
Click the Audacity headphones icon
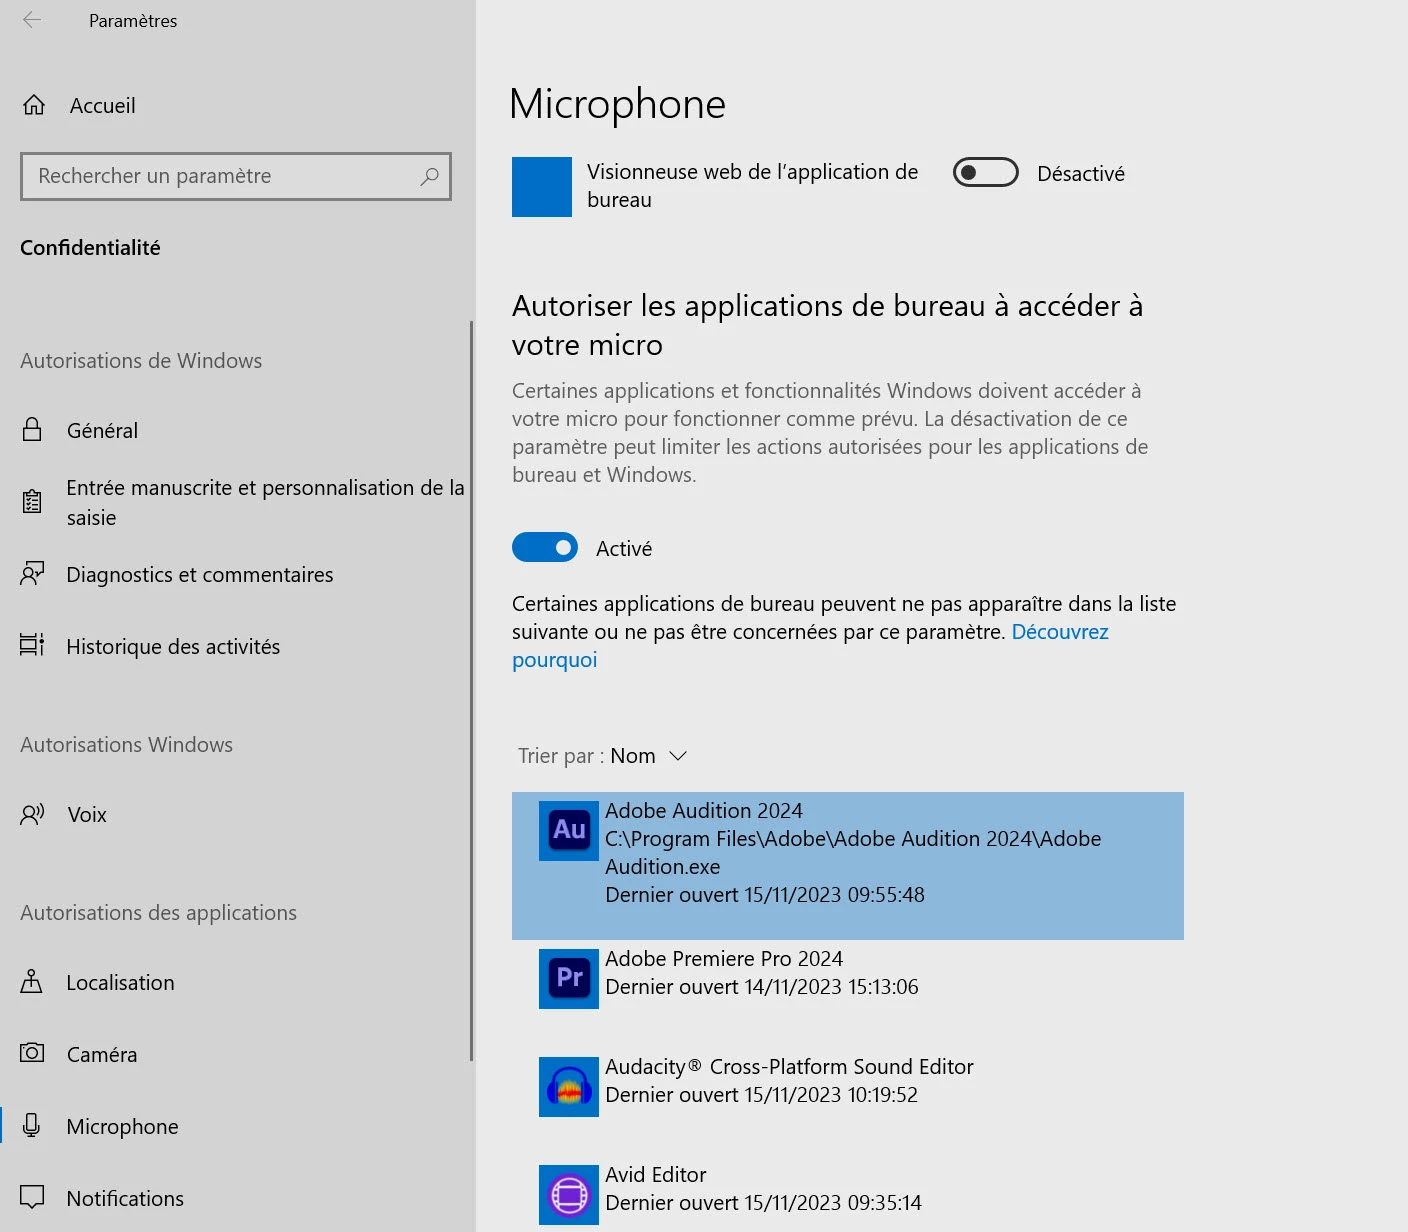pyautogui.click(x=569, y=1087)
